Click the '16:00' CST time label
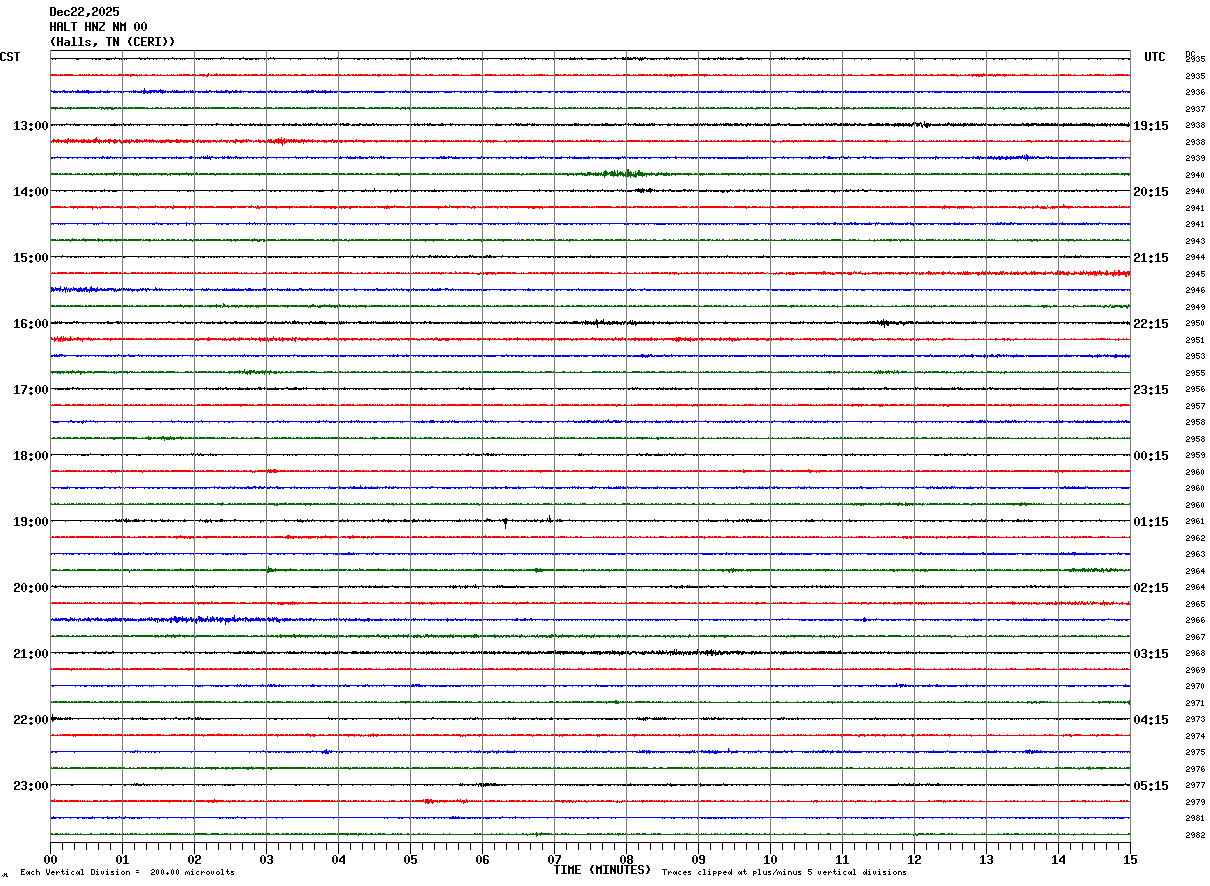Viewport: 1210px width, 886px height. tap(30, 324)
